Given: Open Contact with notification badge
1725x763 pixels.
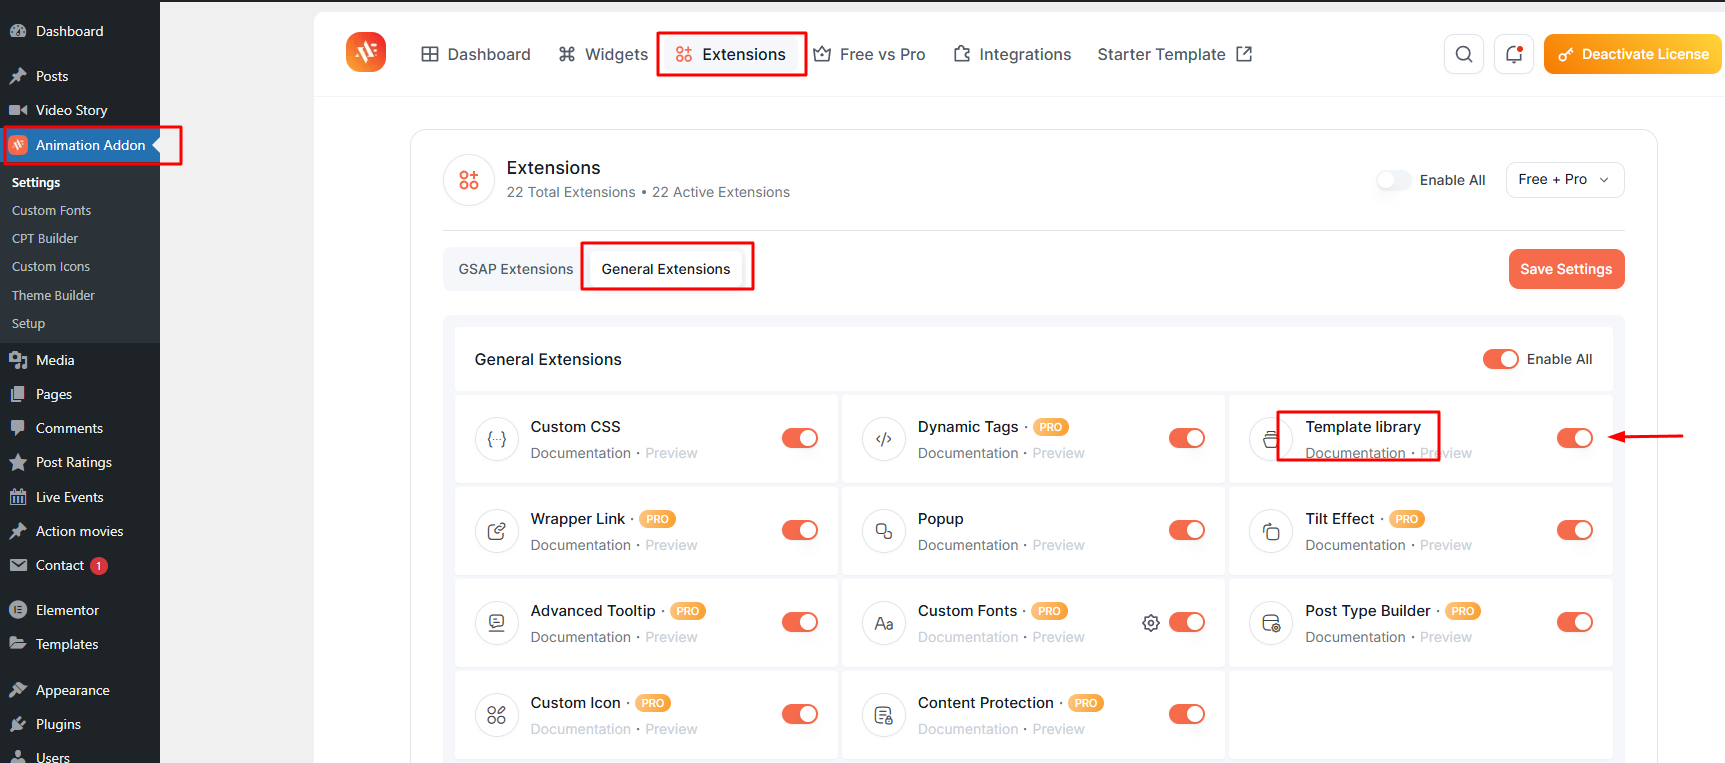Looking at the screenshot, I should tap(80, 565).
